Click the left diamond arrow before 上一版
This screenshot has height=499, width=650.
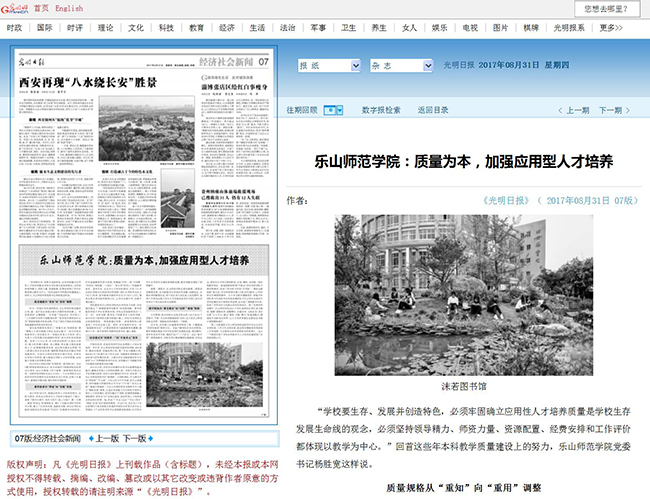[x=91, y=438]
